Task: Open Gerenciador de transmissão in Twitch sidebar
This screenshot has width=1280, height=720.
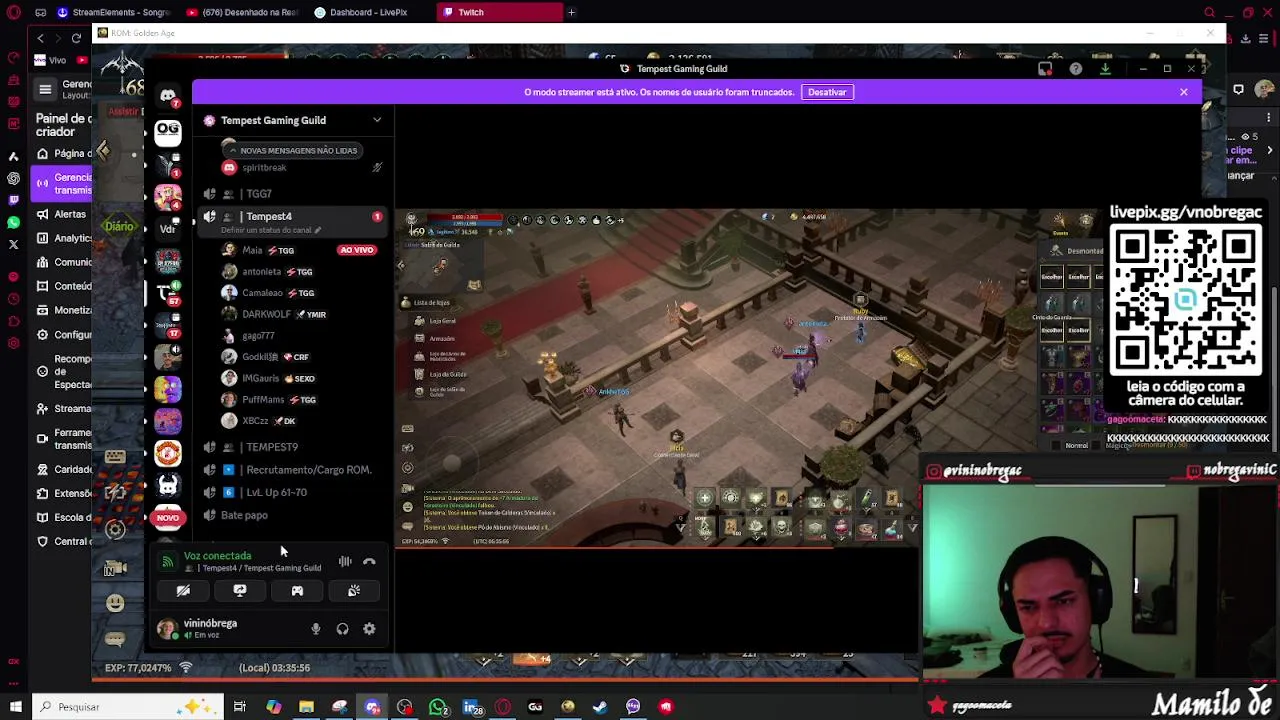Action: [62, 183]
